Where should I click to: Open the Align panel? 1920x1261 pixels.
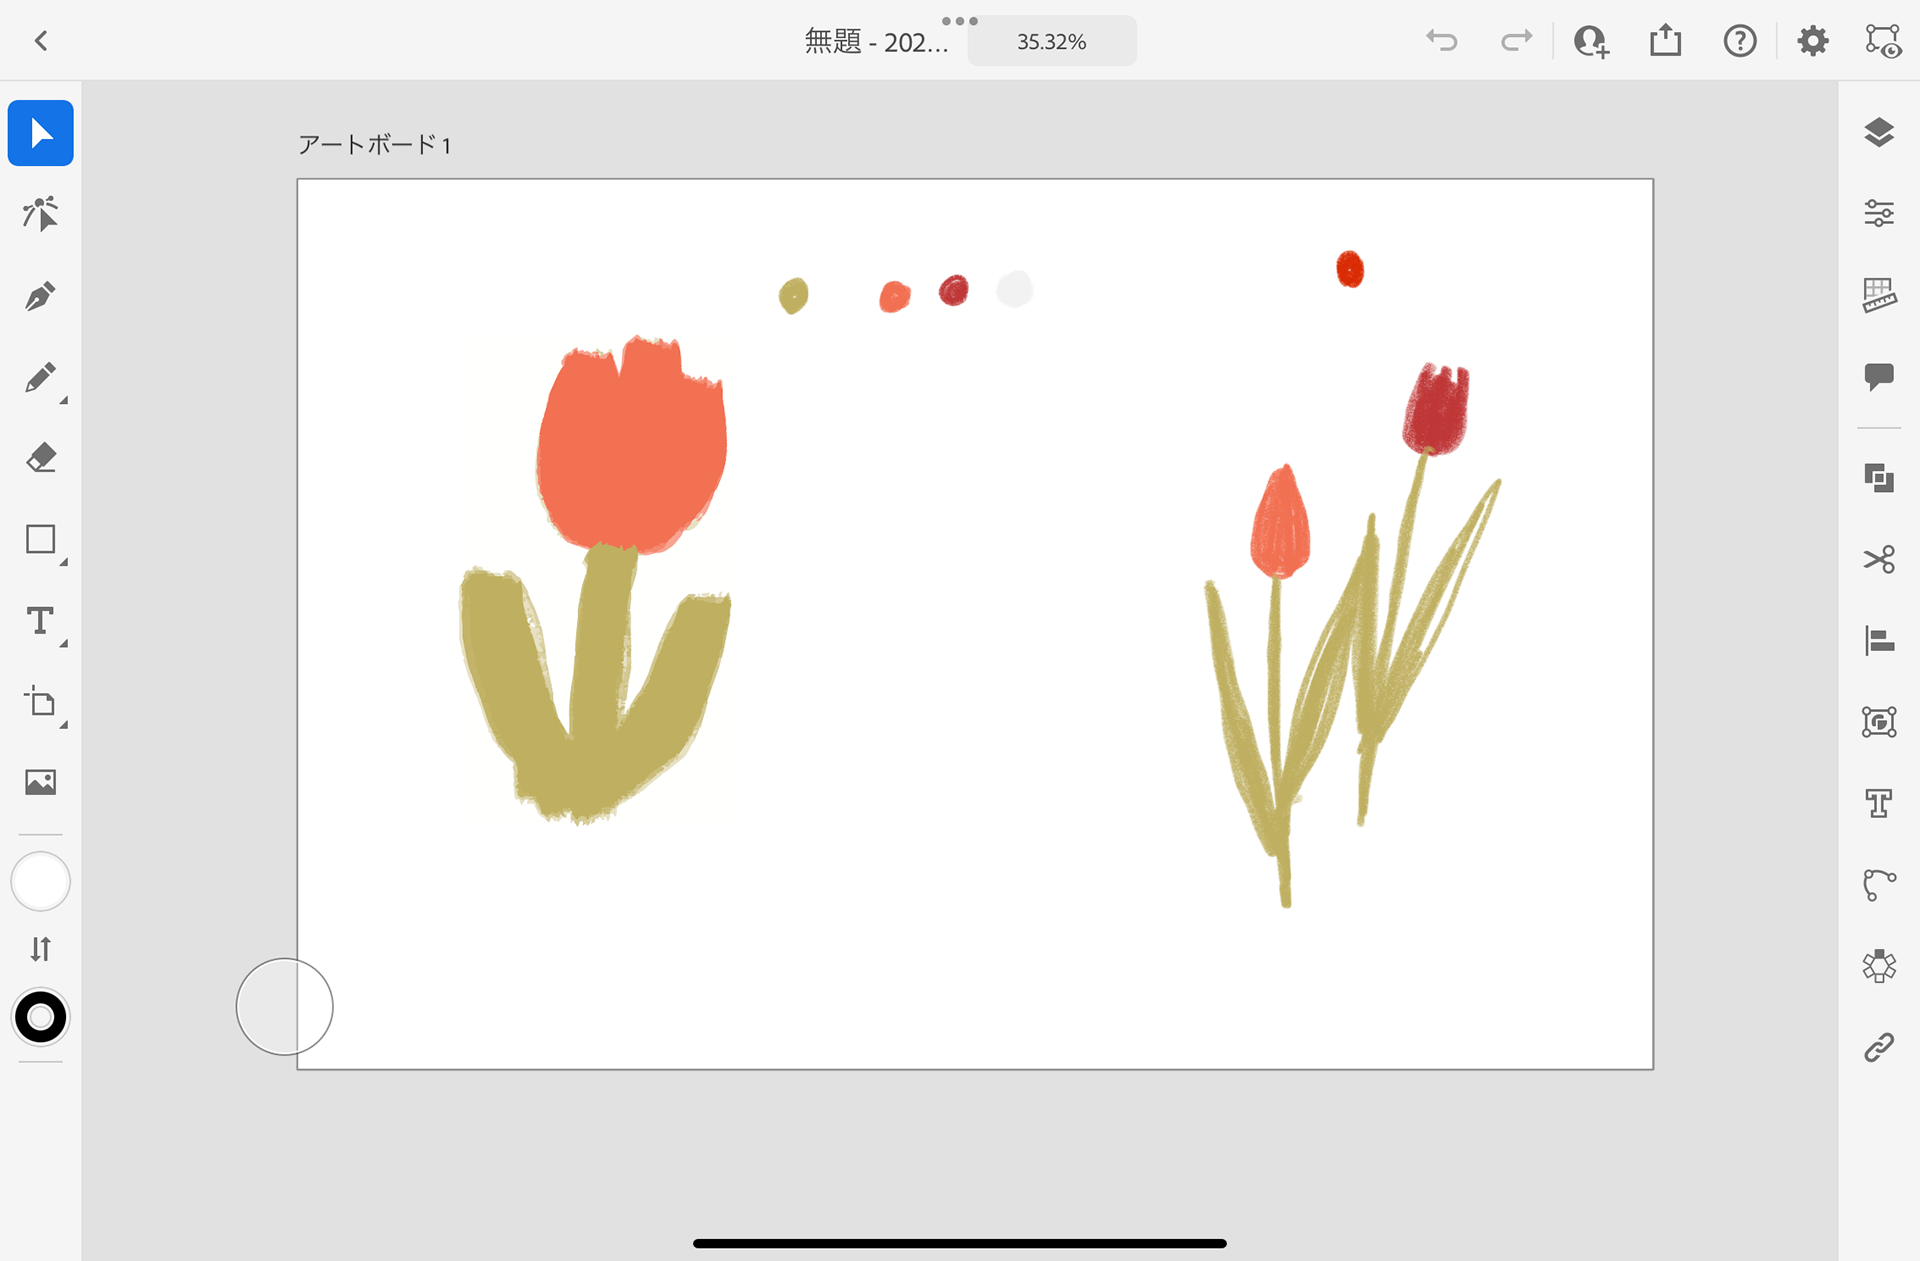pos(1880,640)
